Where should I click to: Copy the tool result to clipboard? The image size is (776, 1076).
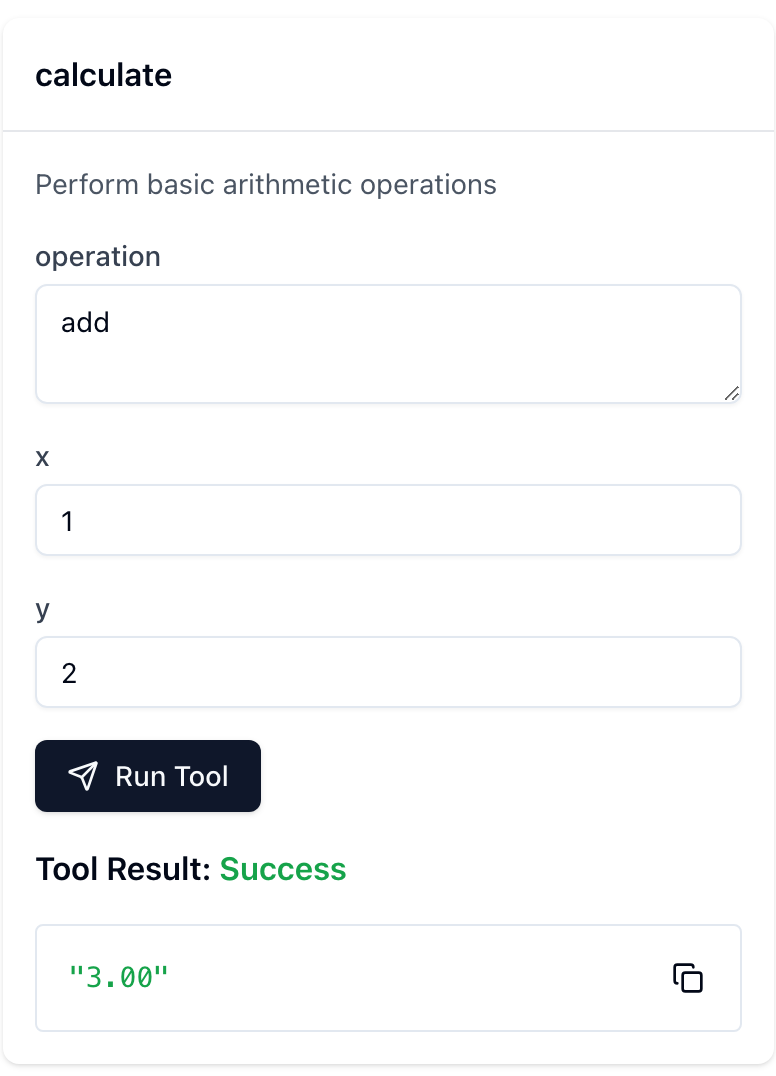(x=687, y=978)
